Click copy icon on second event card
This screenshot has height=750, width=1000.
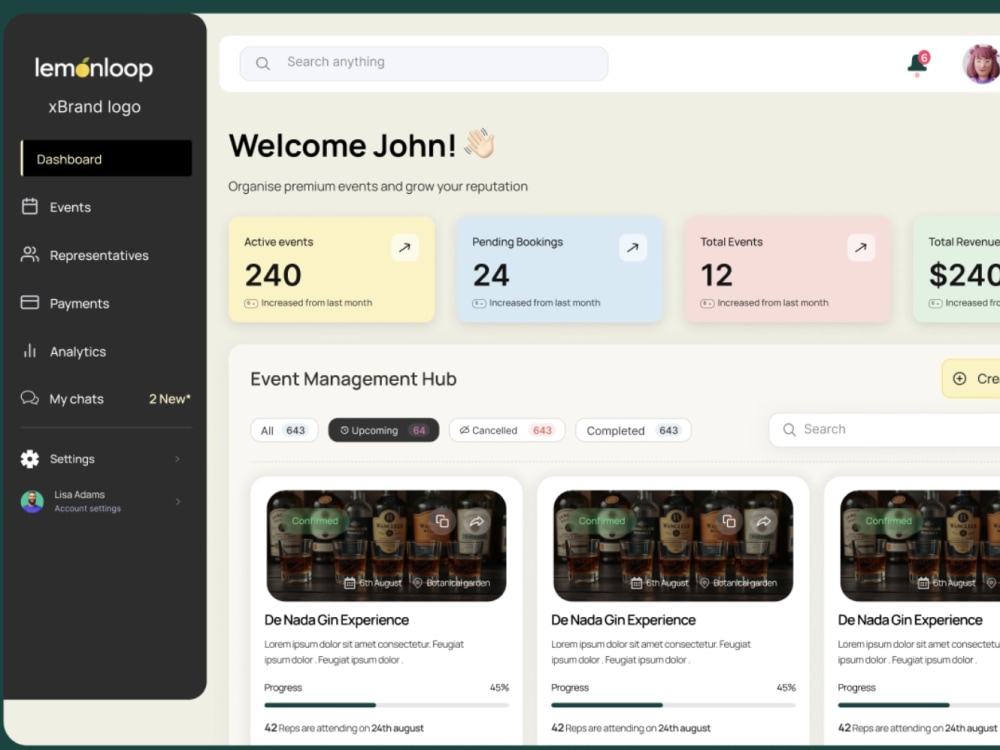(x=729, y=522)
